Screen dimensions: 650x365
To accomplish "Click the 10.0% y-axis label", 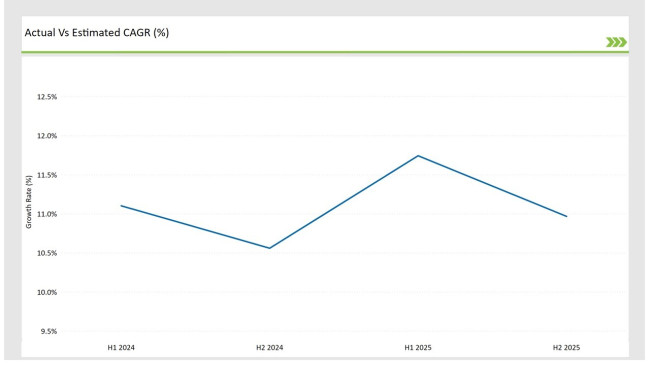I will (x=47, y=292).
